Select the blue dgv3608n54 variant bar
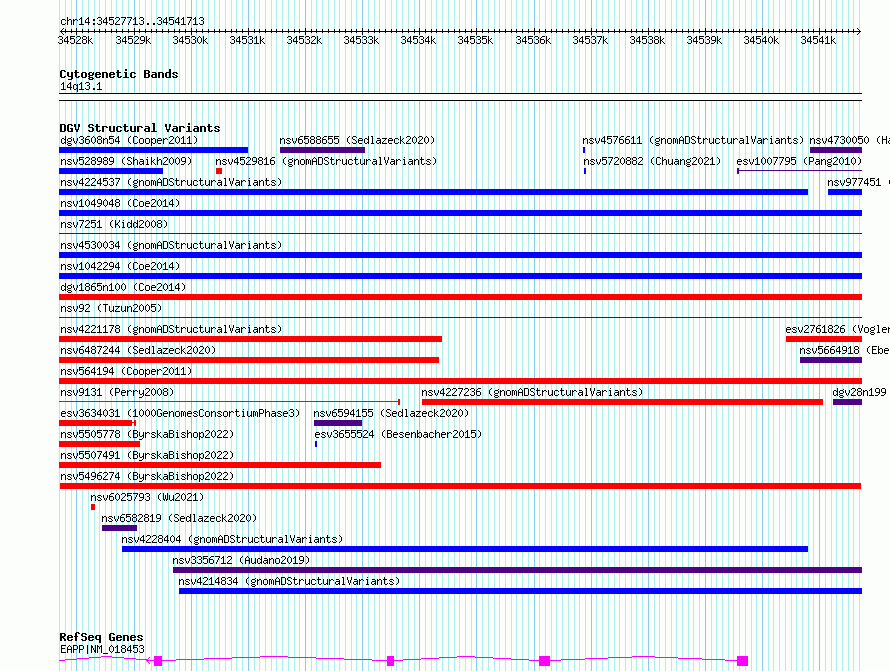 (153, 150)
